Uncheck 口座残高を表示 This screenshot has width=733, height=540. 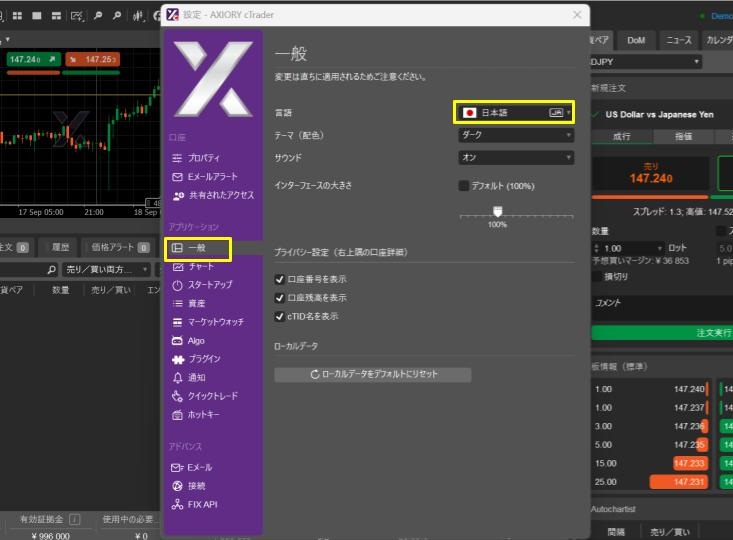pyautogui.click(x=280, y=298)
